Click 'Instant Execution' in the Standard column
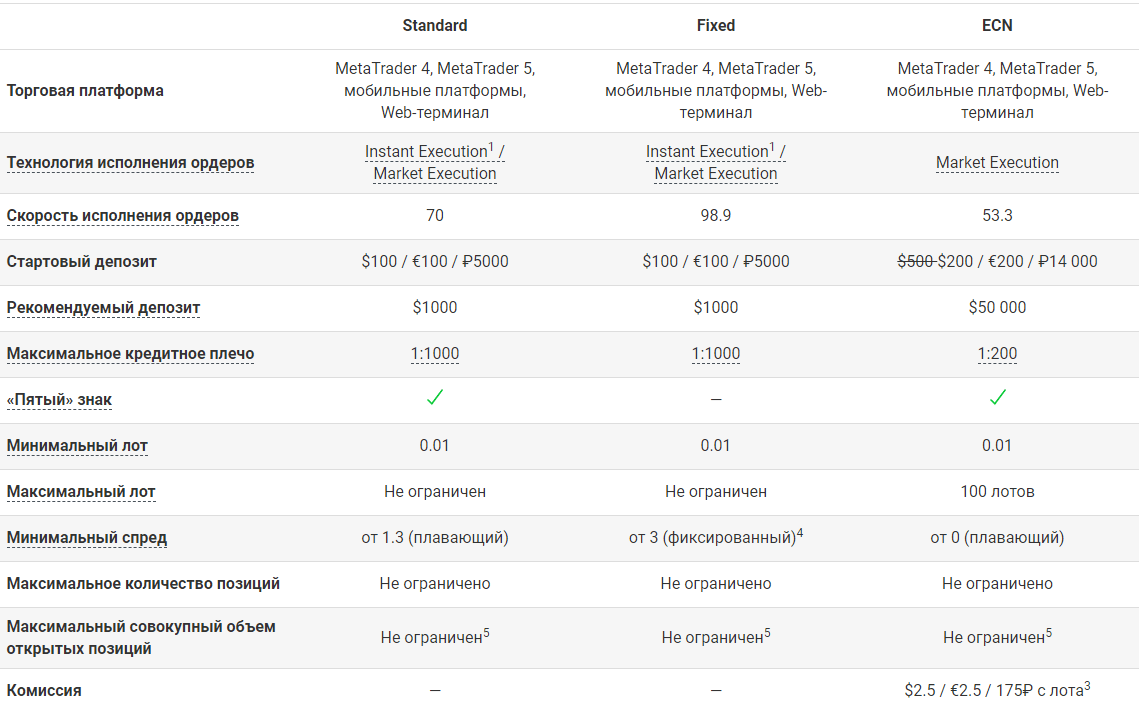This screenshot has height=710, width=1142. [x=426, y=152]
